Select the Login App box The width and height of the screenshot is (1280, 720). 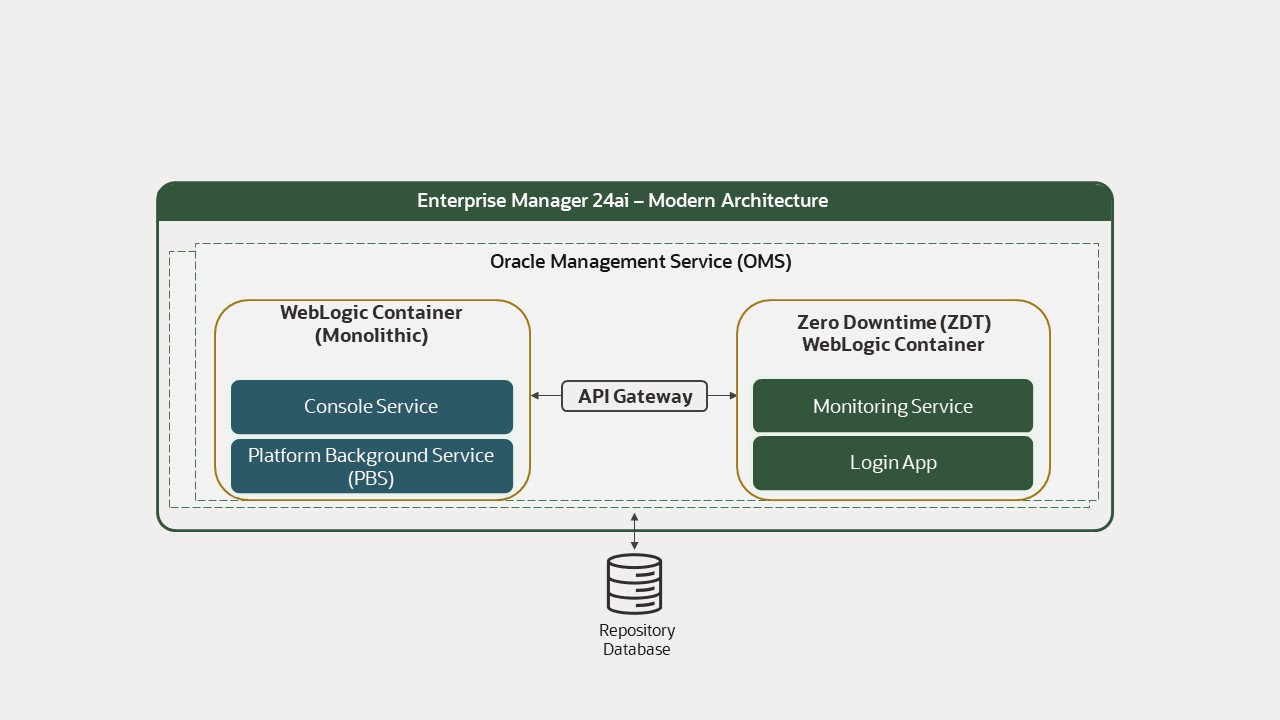coord(893,463)
